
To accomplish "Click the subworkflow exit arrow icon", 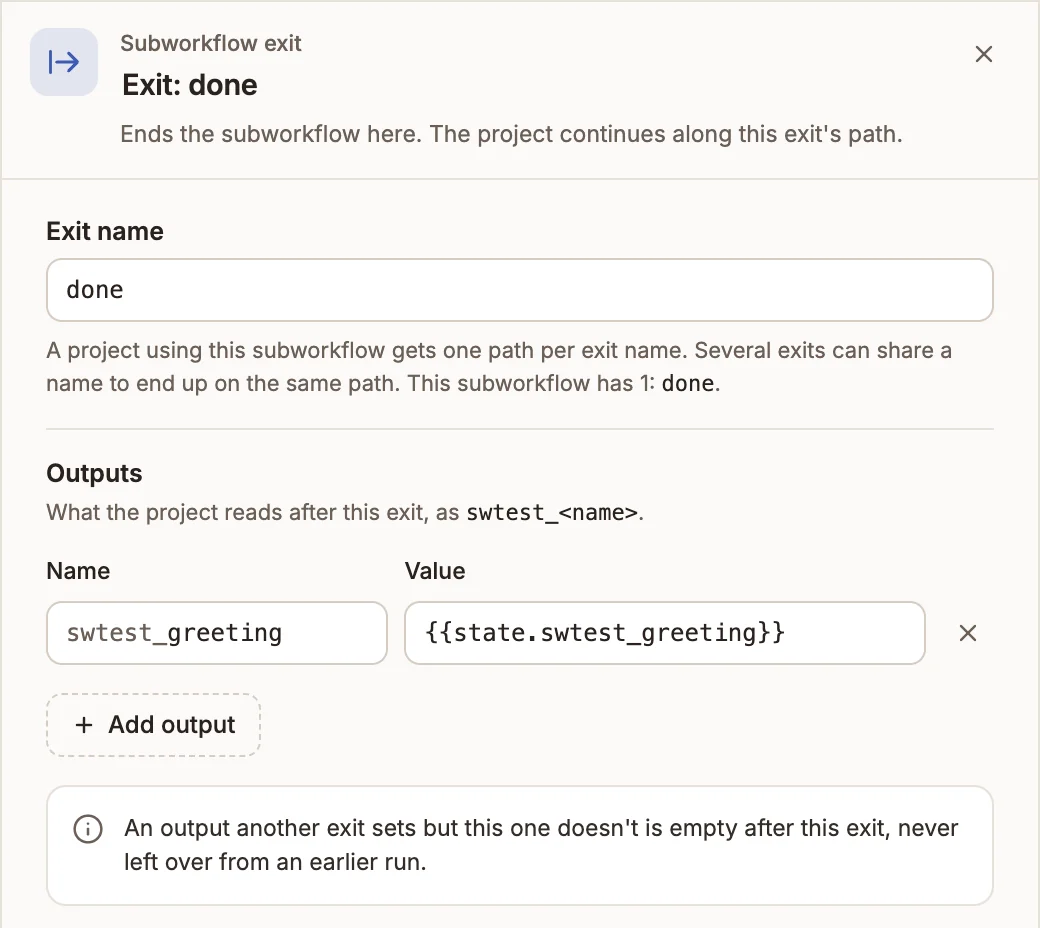I will point(64,62).
